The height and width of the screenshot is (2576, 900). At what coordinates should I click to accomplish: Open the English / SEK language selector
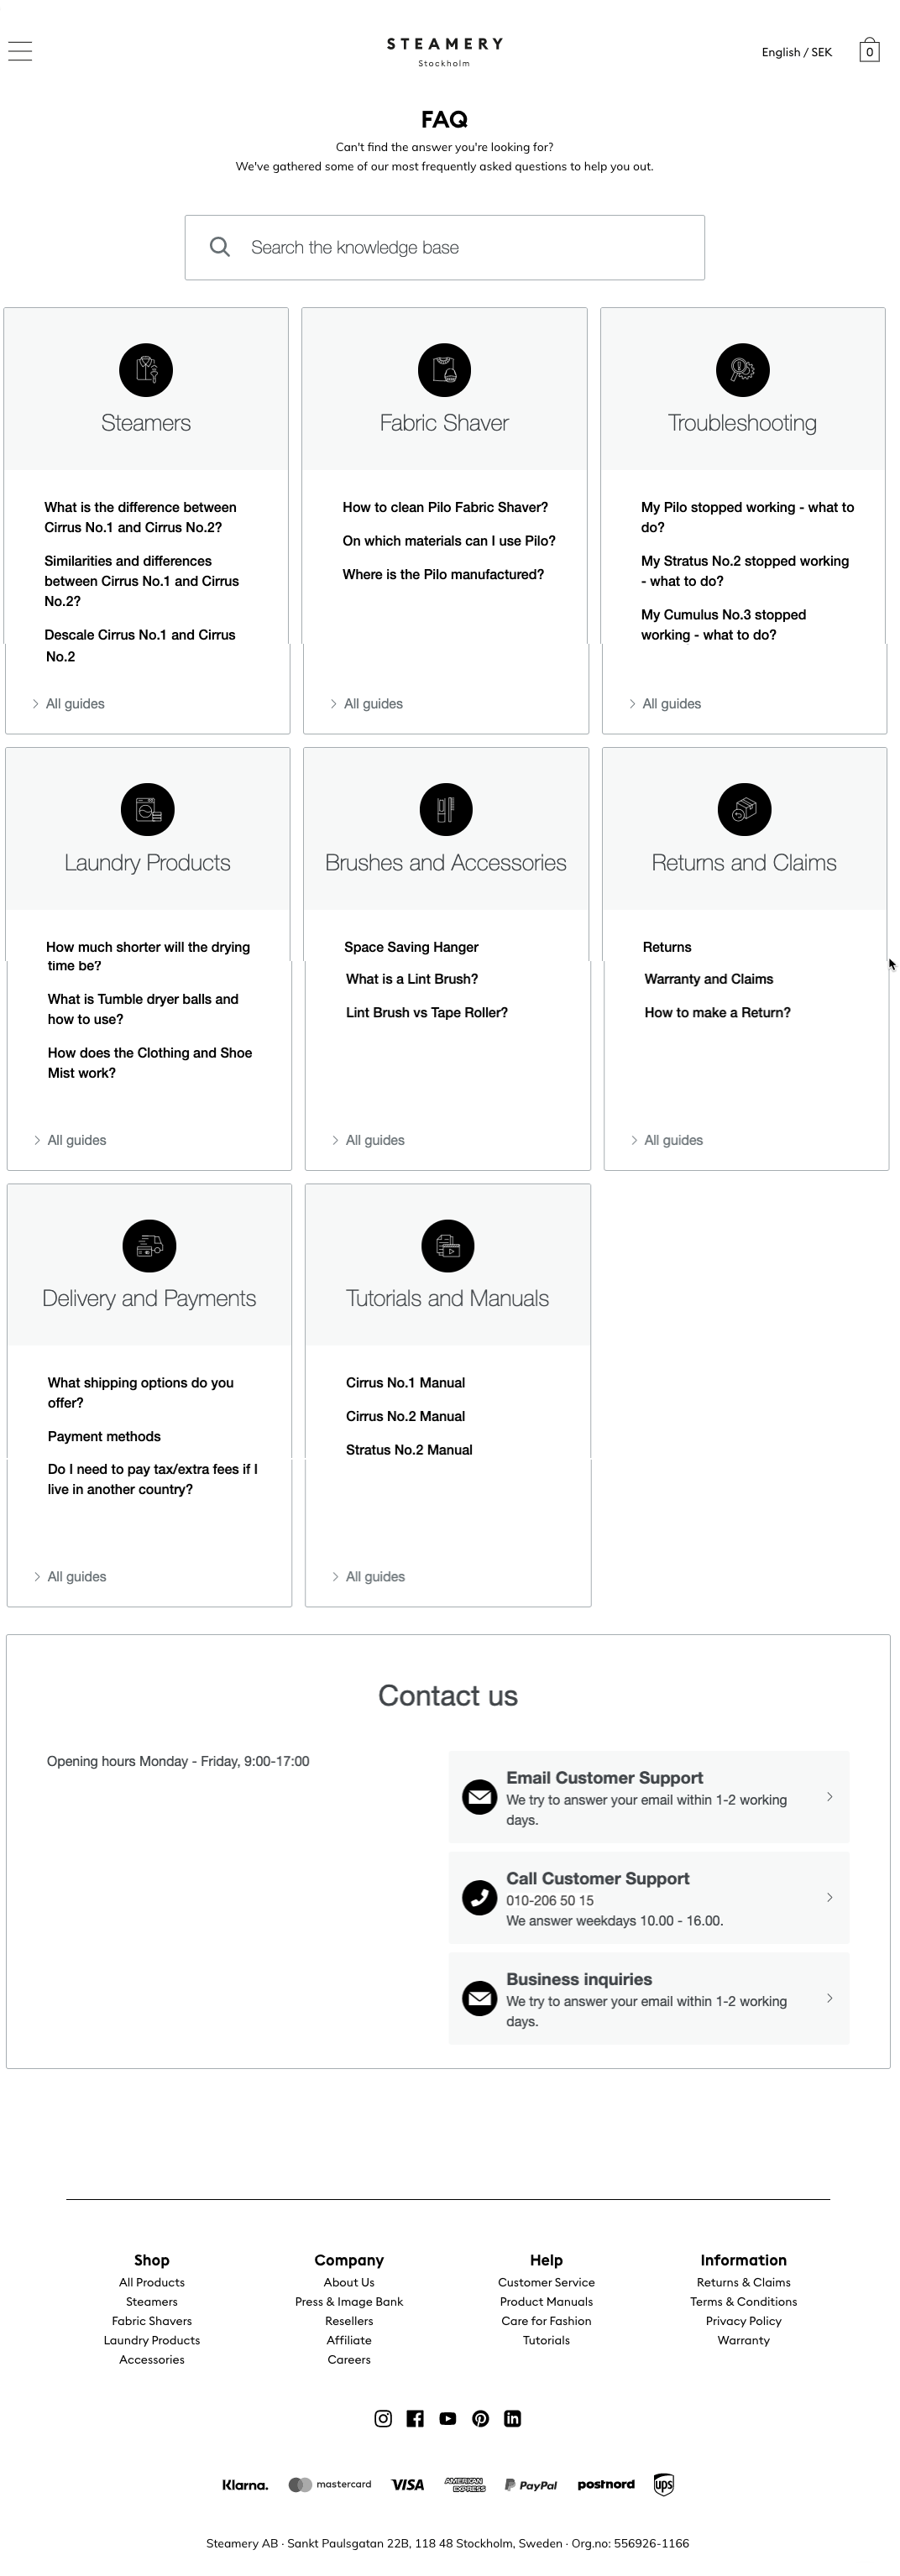pos(796,52)
